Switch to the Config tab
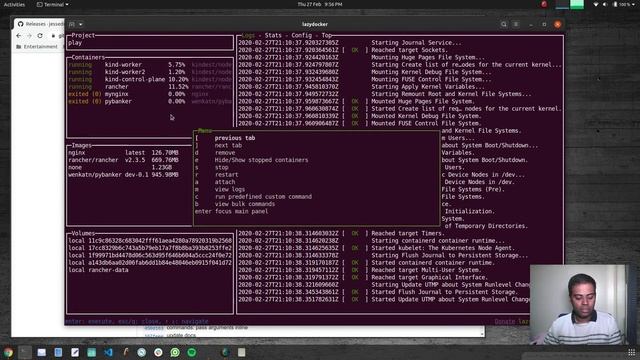 (x=302, y=36)
